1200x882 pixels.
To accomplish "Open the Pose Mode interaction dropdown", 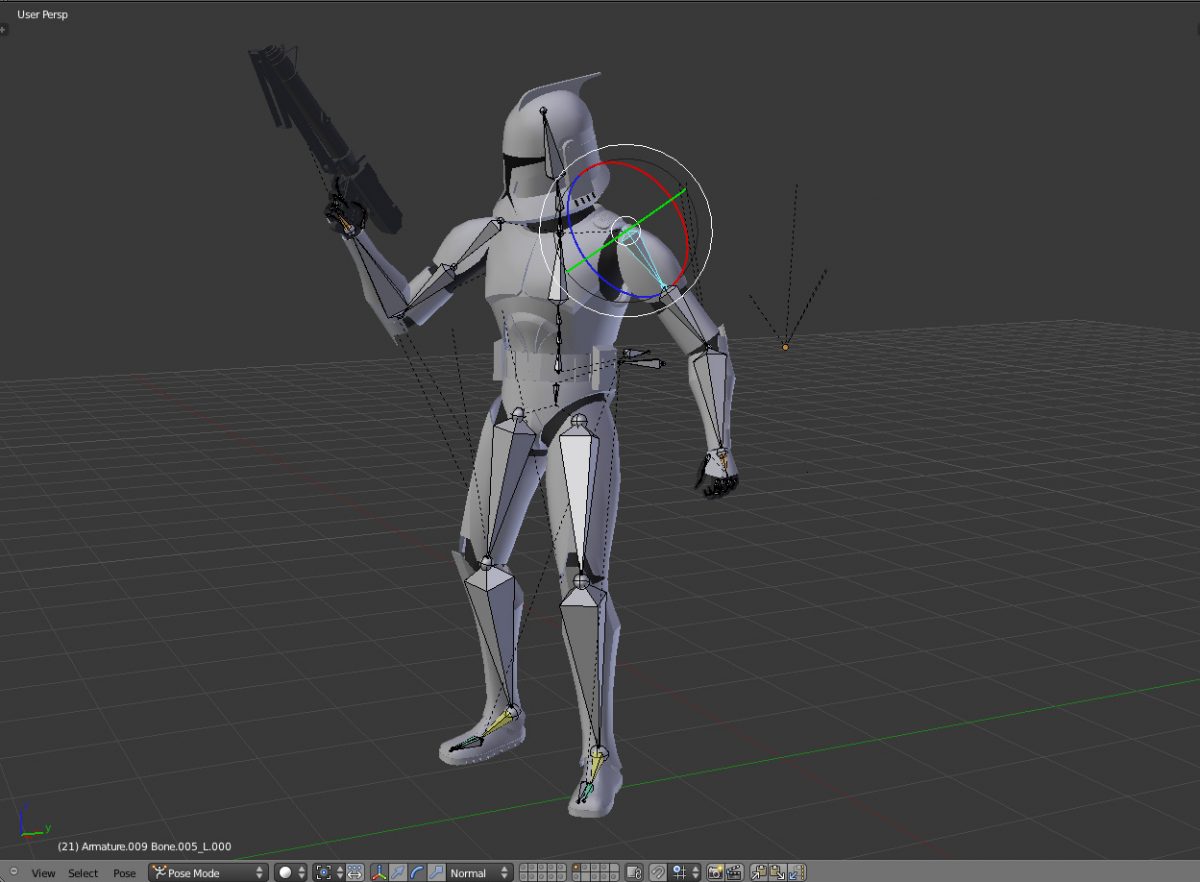I will click(209, 873).
